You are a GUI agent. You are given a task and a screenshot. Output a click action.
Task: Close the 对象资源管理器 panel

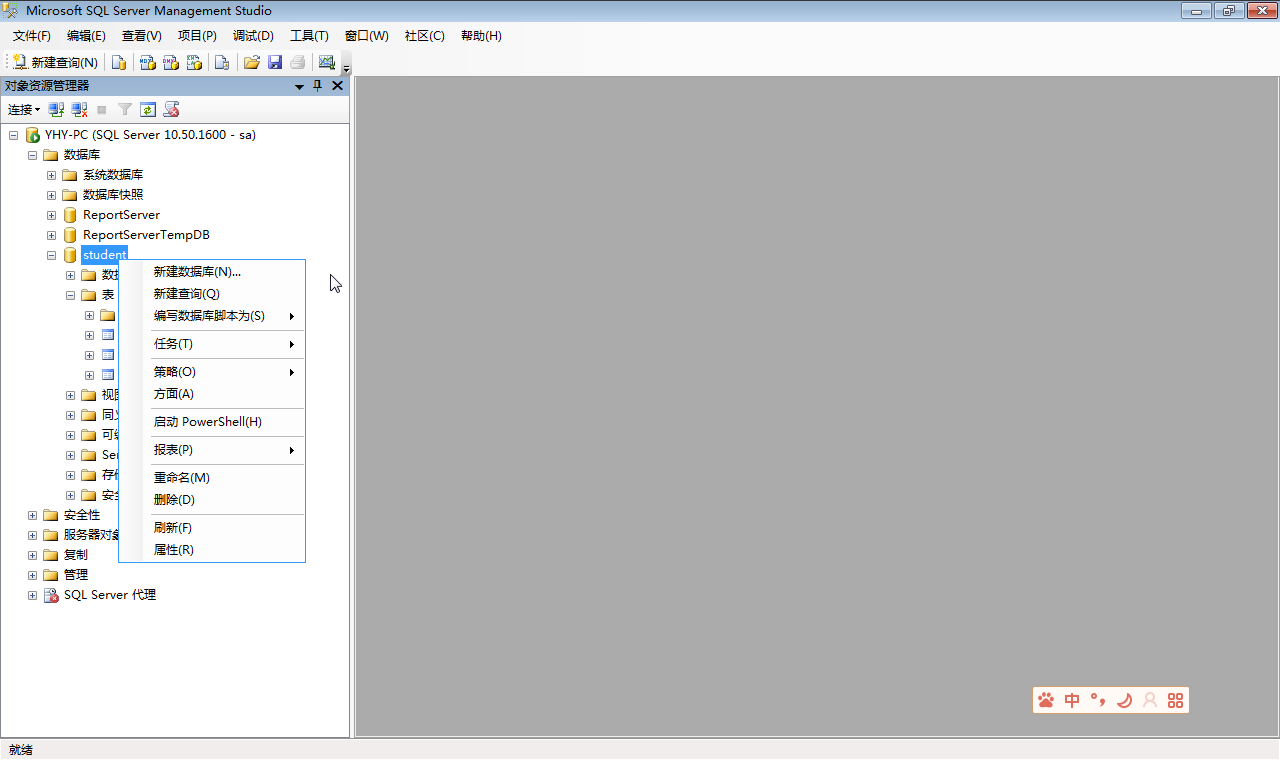tap(337, 86)
